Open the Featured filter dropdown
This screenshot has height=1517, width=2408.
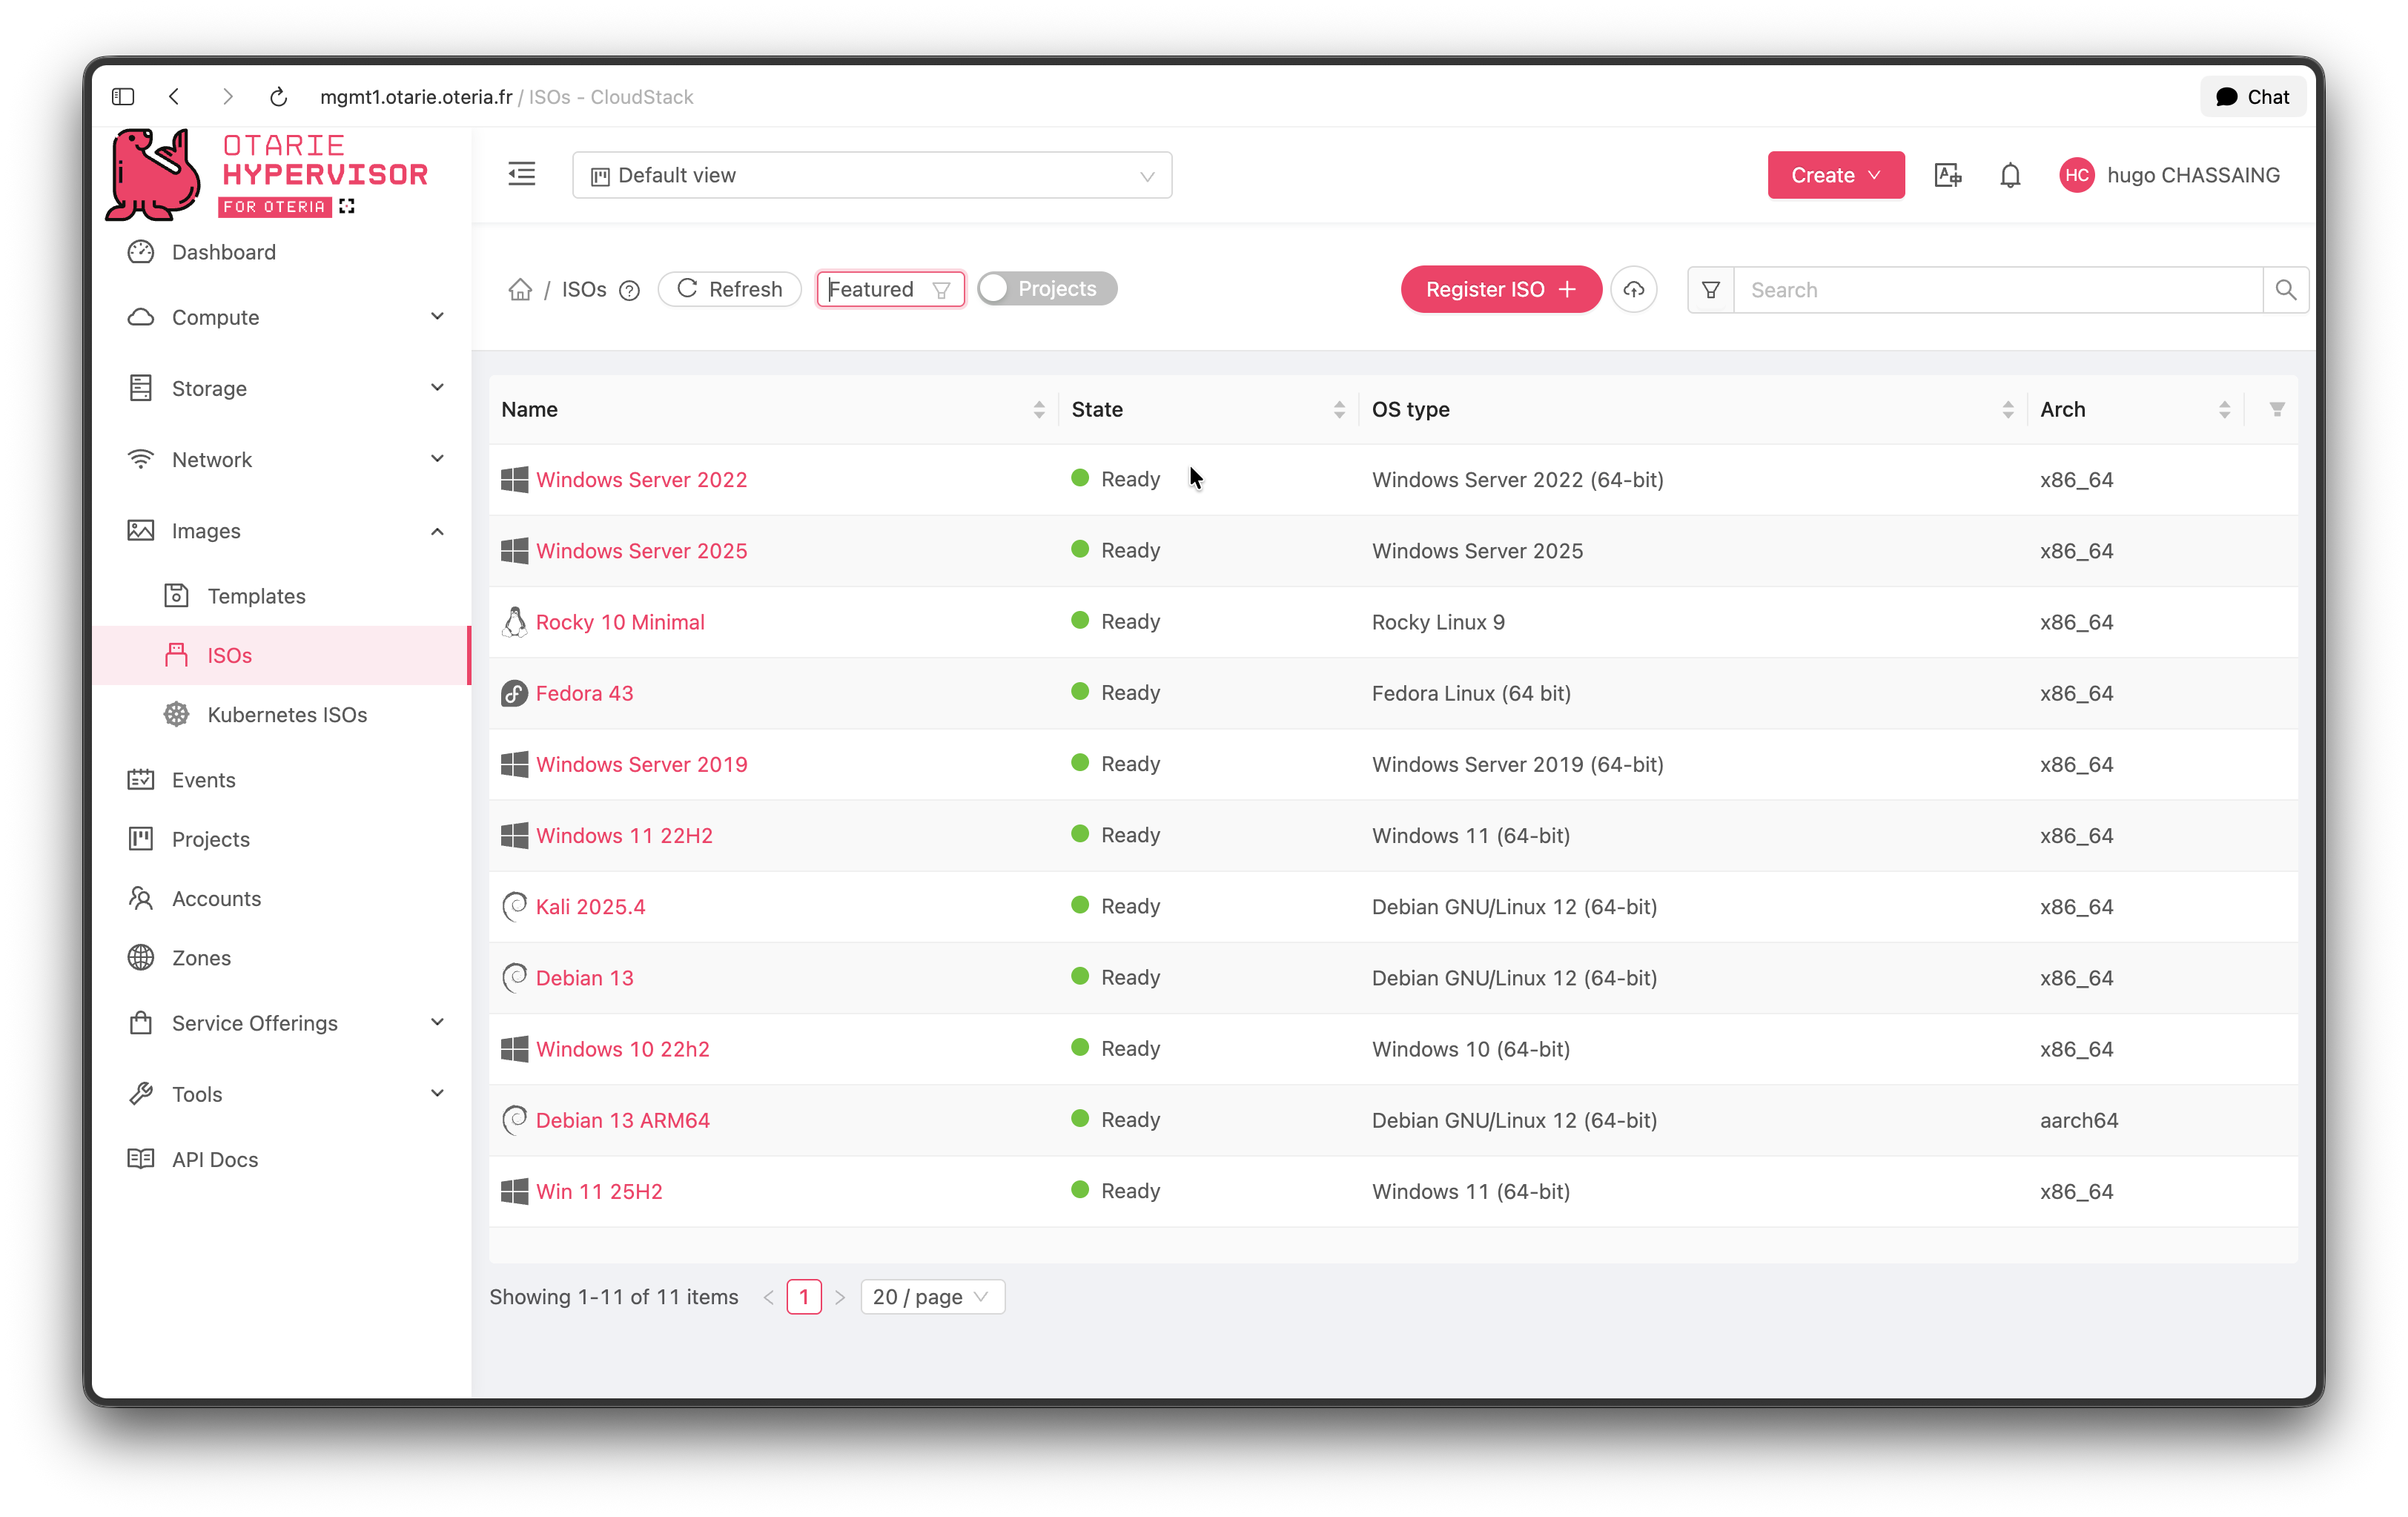(890, 289)
